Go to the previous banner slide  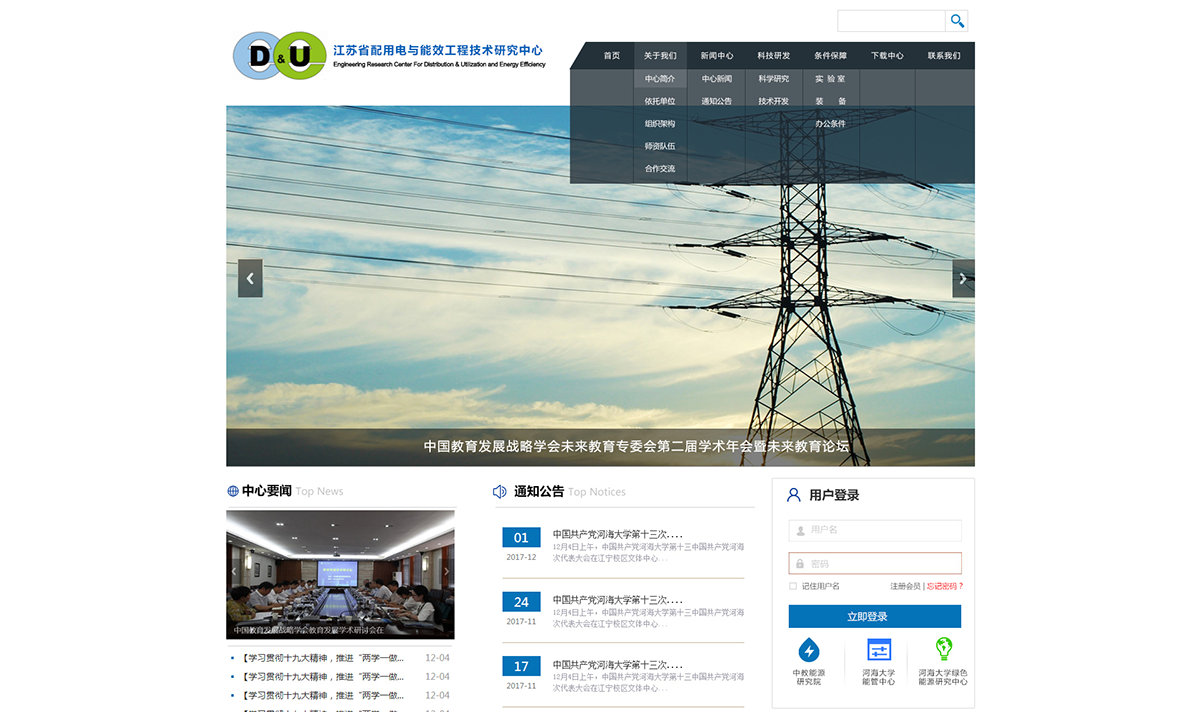pyautogui.click(x=250, y=279)
